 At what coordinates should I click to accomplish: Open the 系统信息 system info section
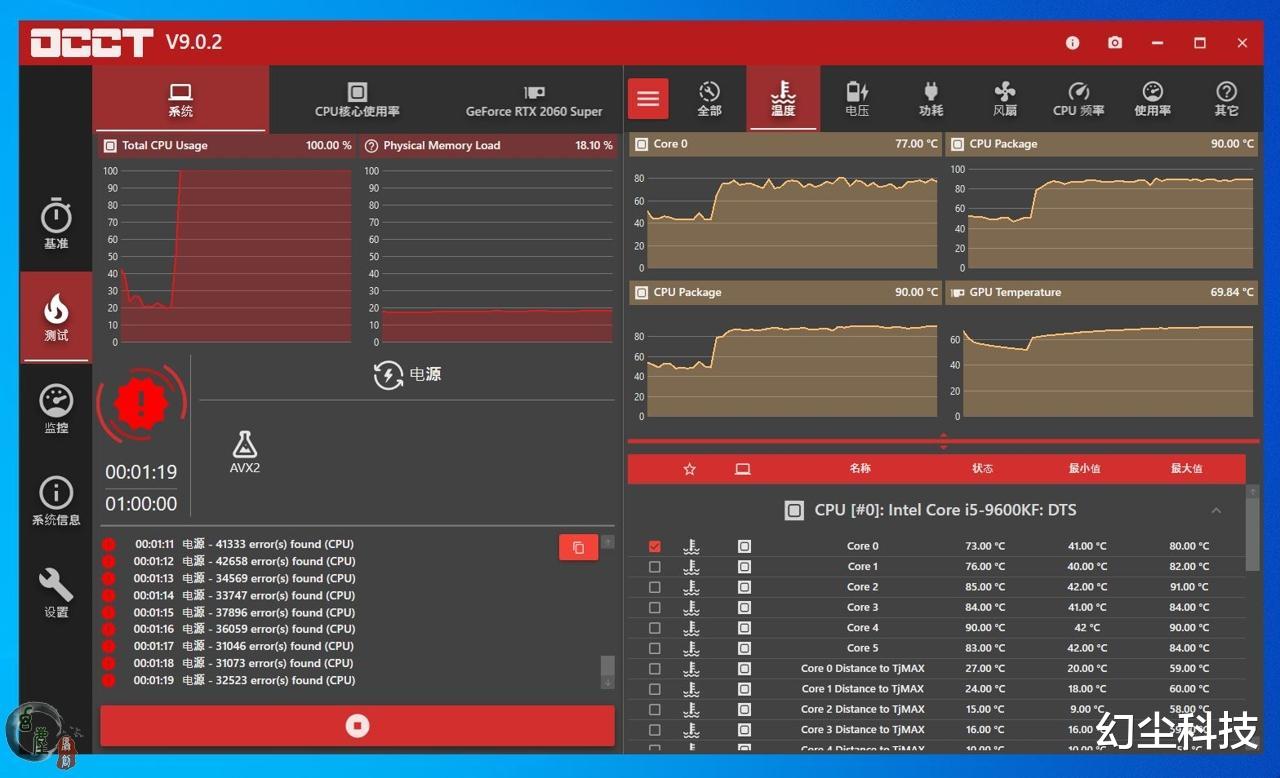tap(56, 501)
